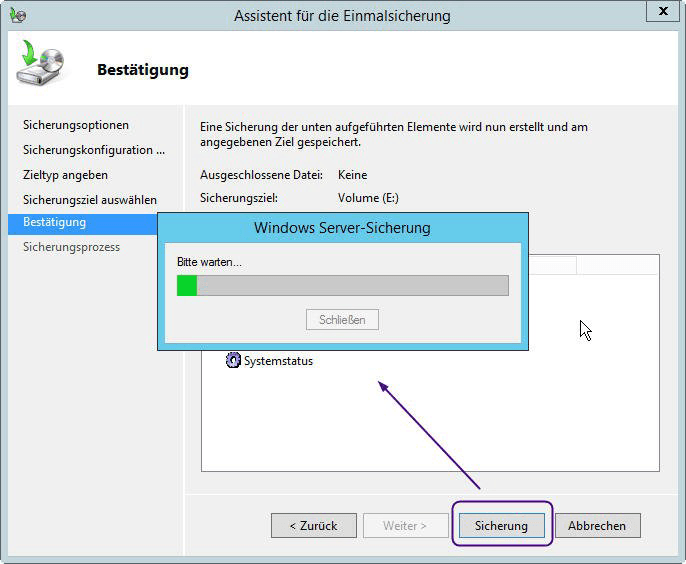The image size is (686, 564).
Task: Jump to Sicherungsziel auswählen step
Action: click(x=90, y=200)
